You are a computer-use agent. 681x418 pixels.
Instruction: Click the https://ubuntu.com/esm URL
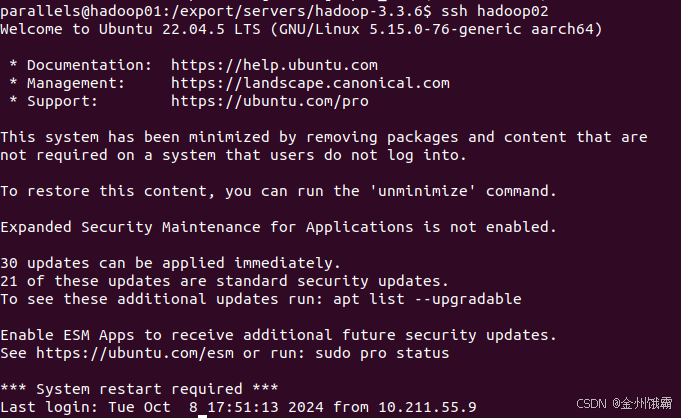point(135,353)
